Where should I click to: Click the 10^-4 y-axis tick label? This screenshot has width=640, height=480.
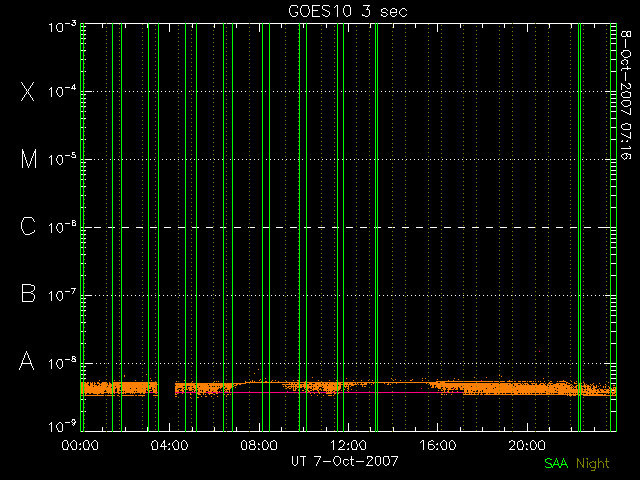pyautogui.click(x=62, y=91)
